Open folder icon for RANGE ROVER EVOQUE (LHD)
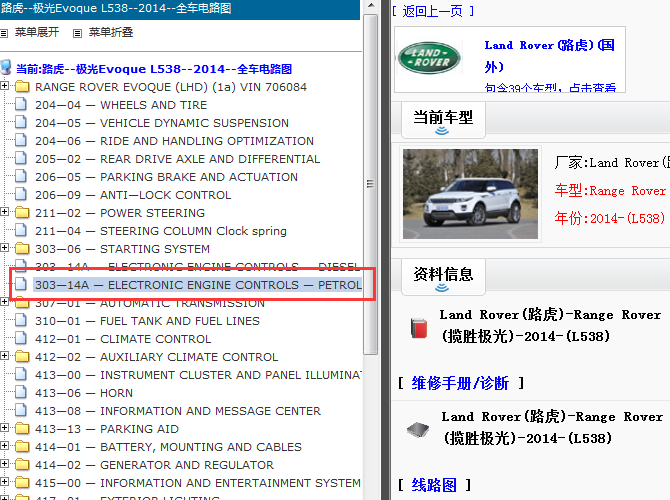 click(x=22, y=87)
